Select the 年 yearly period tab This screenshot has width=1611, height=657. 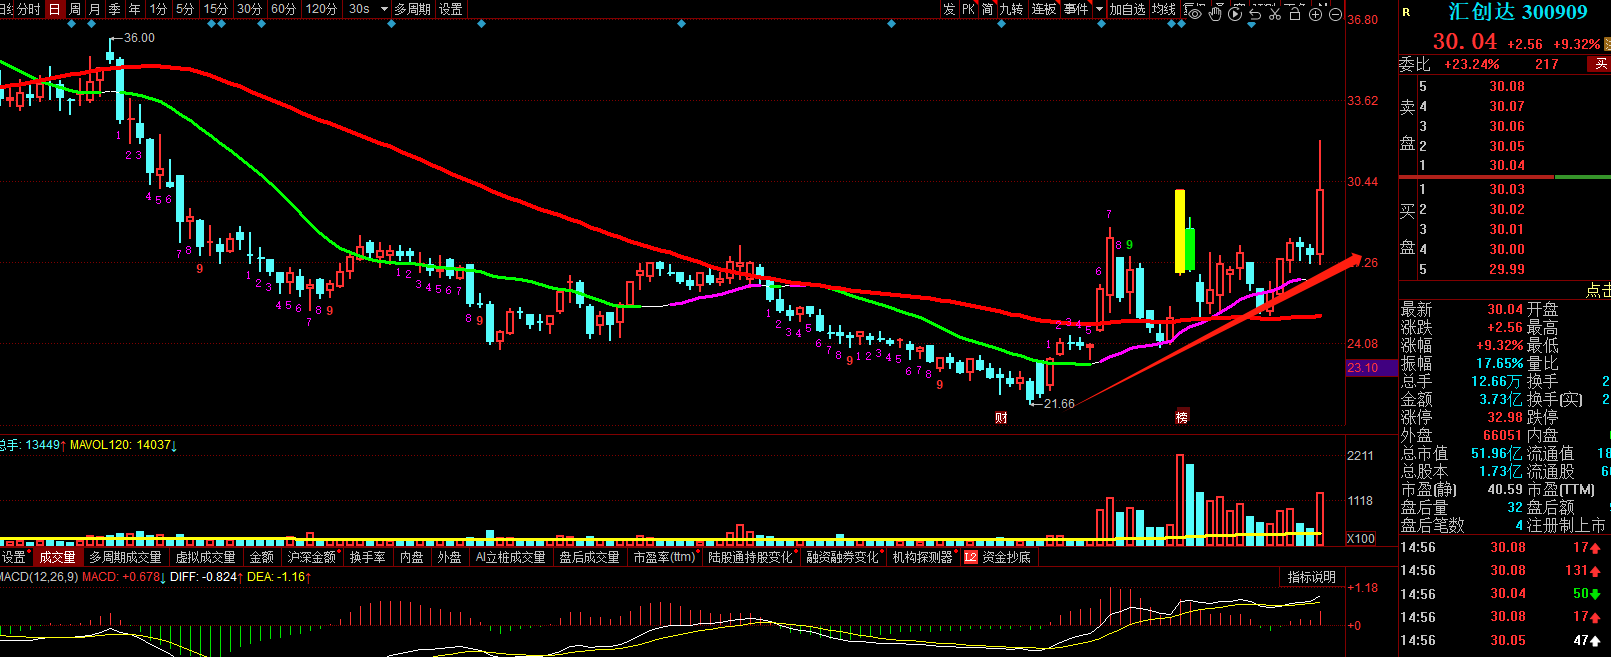134,9
